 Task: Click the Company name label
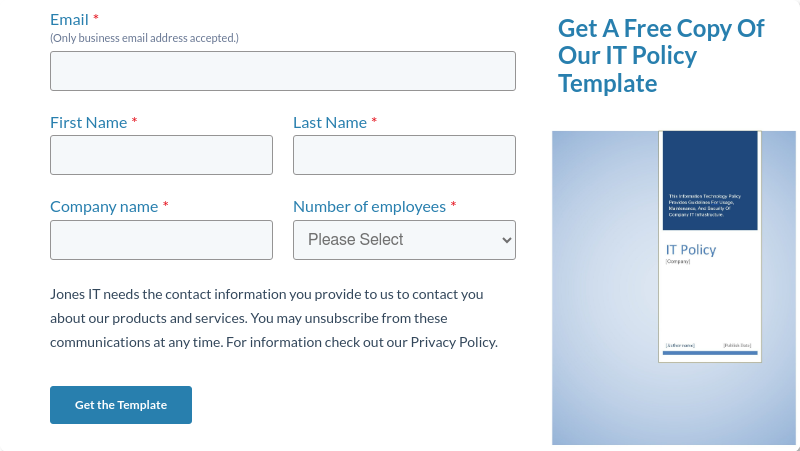click(104, 206)
